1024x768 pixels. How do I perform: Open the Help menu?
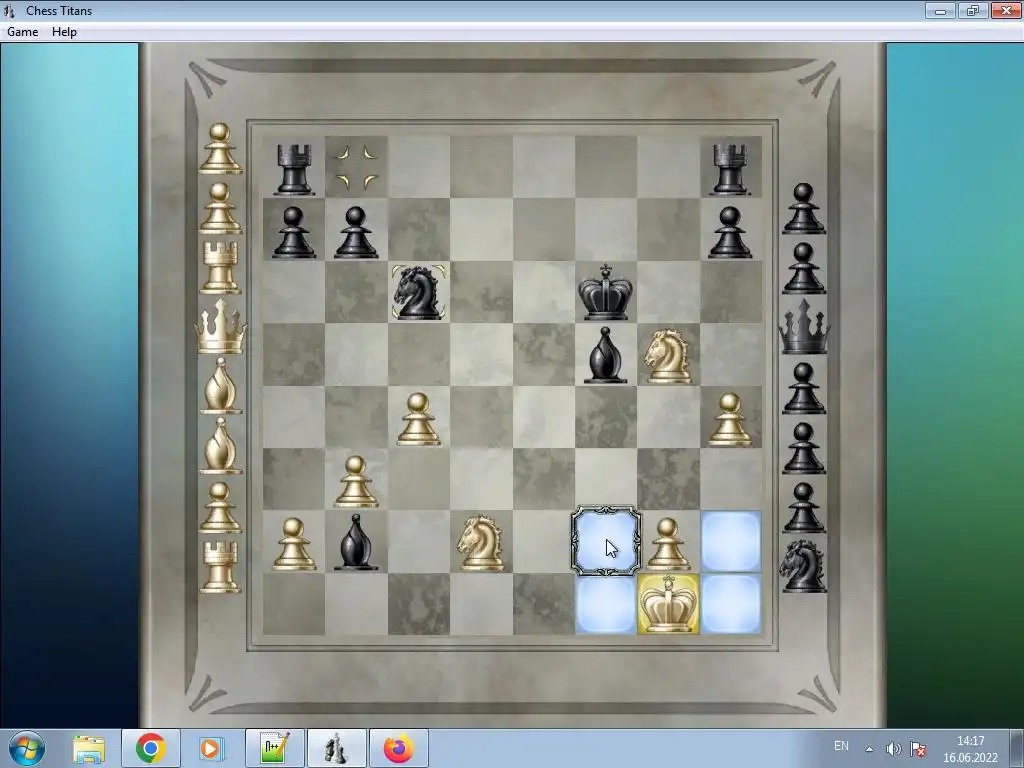64,31
